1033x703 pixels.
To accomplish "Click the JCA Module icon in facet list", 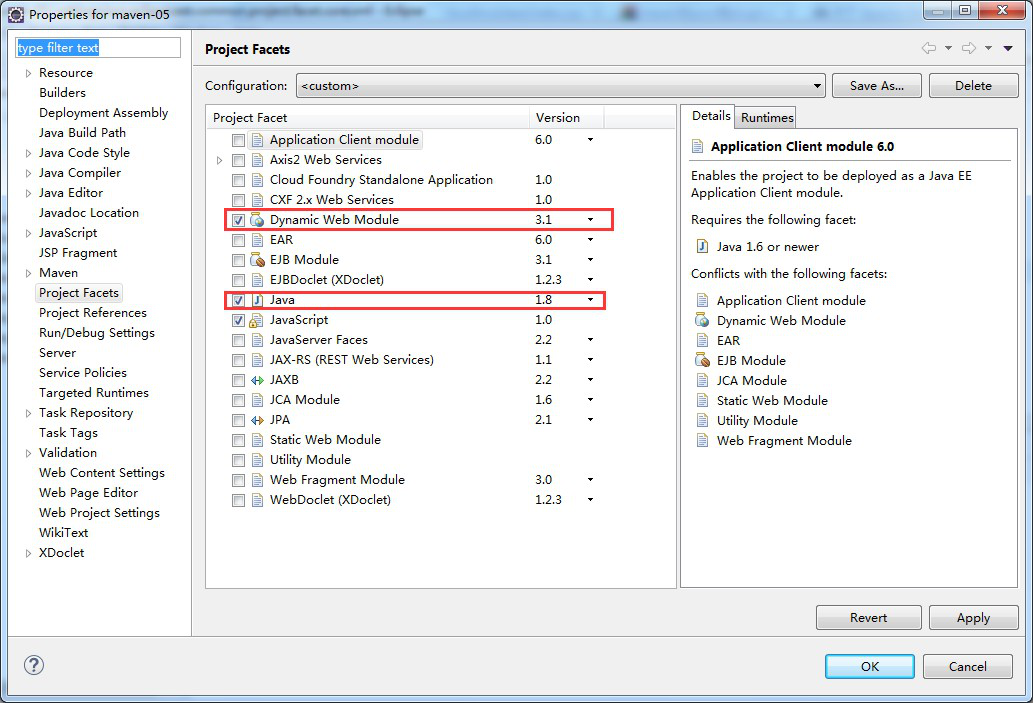I will tap(258, 401).
